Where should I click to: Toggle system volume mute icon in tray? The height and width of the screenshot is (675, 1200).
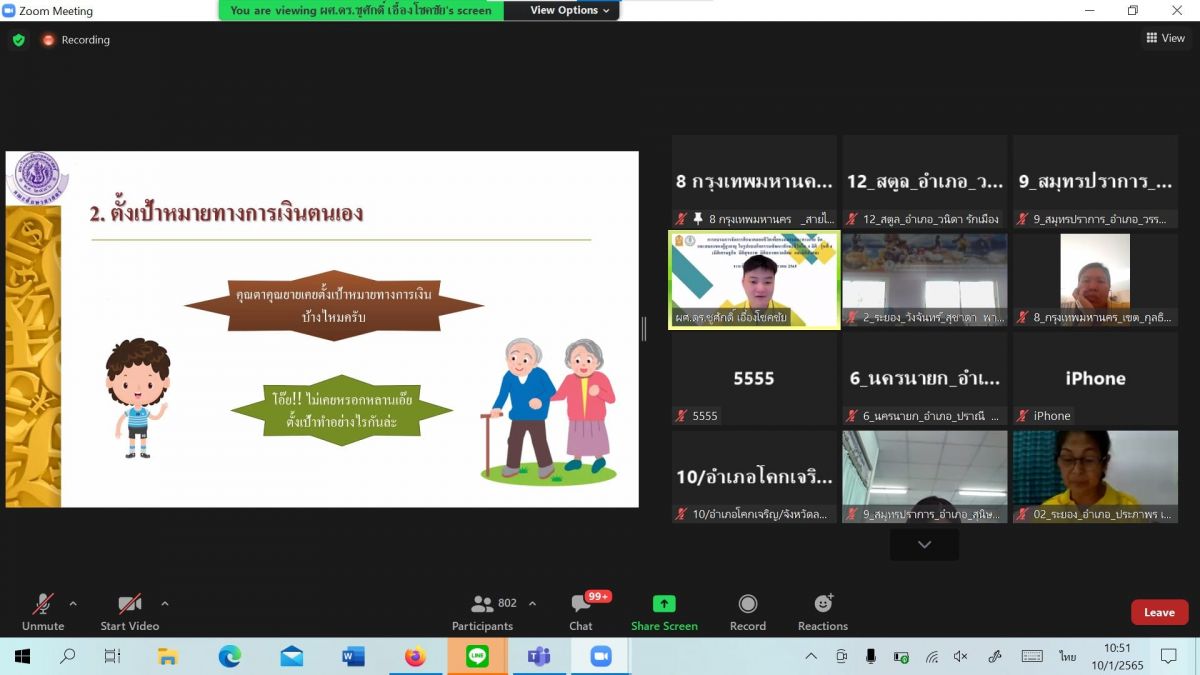click(x=960, y=656)
